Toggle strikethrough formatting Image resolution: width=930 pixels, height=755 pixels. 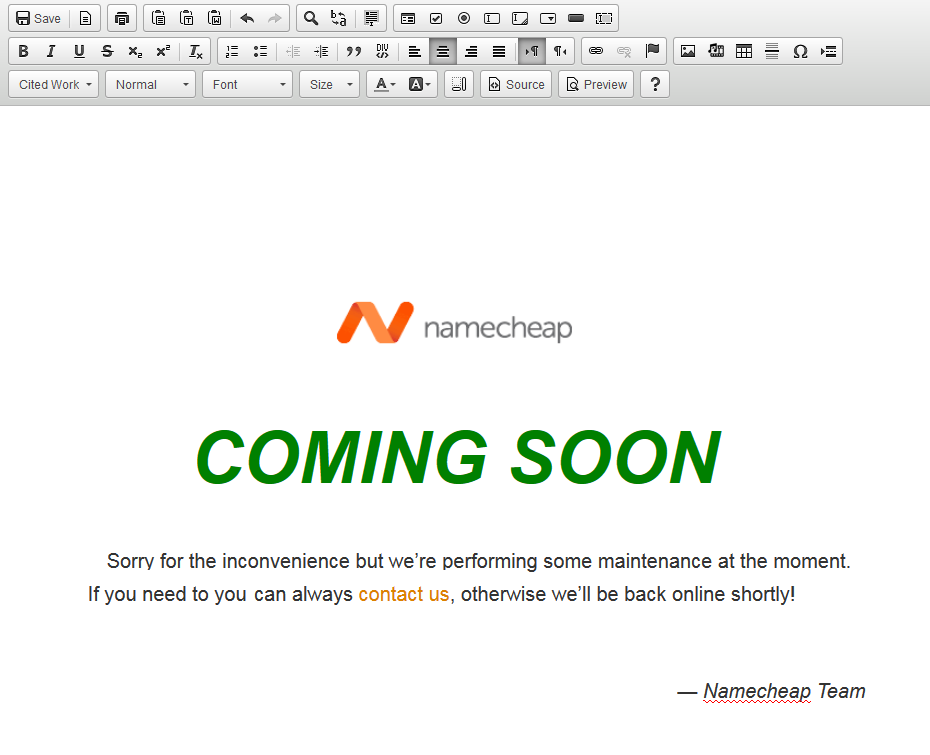click(107, 52)
